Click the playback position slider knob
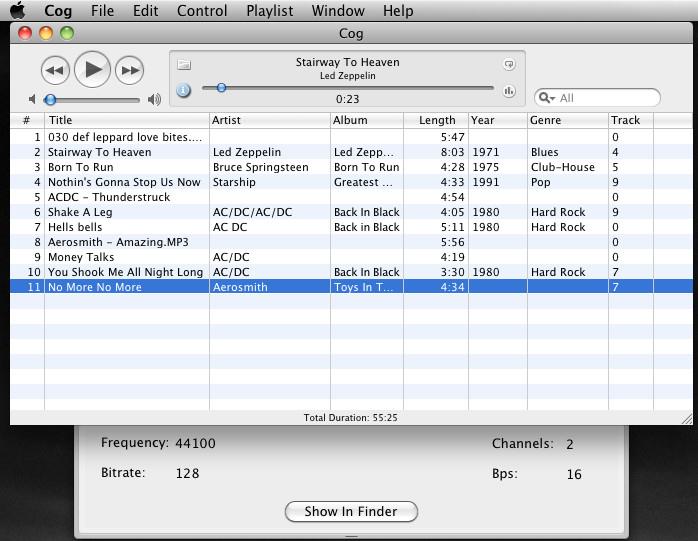 [221, 88]
